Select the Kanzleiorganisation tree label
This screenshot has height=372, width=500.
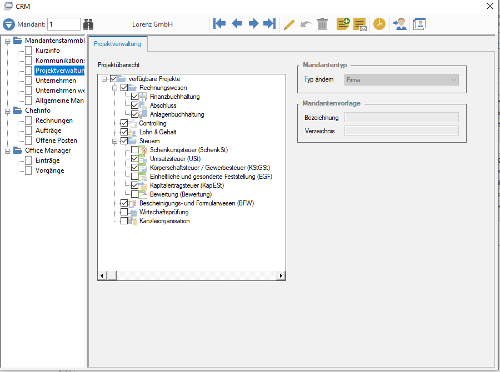coord(164,221)
